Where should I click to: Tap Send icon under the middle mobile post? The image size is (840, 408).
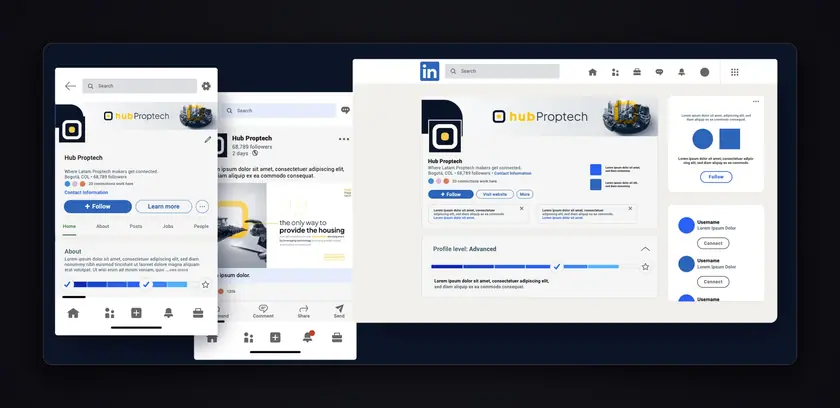[x=339, y=308]
